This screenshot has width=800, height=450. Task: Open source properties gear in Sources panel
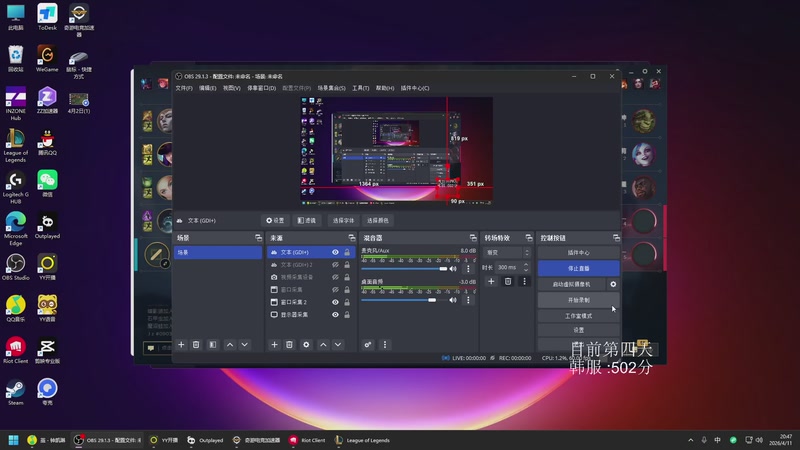click(306, 345)
